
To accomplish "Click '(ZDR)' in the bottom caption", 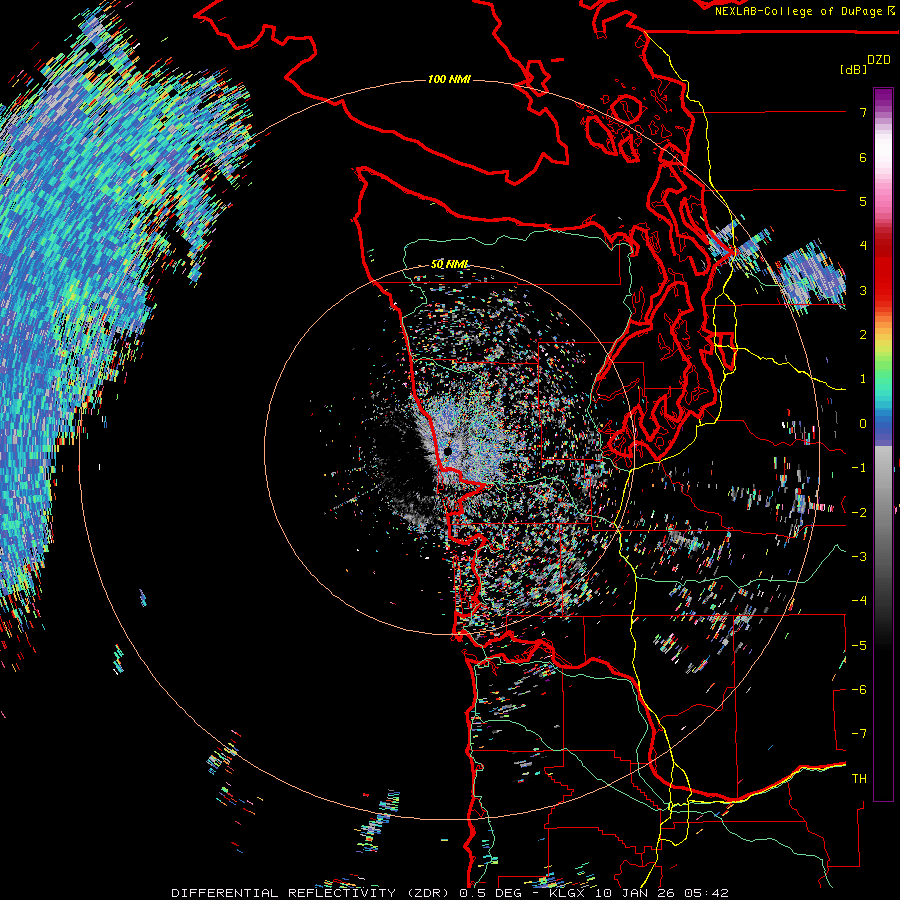I will tap(428, 893).
